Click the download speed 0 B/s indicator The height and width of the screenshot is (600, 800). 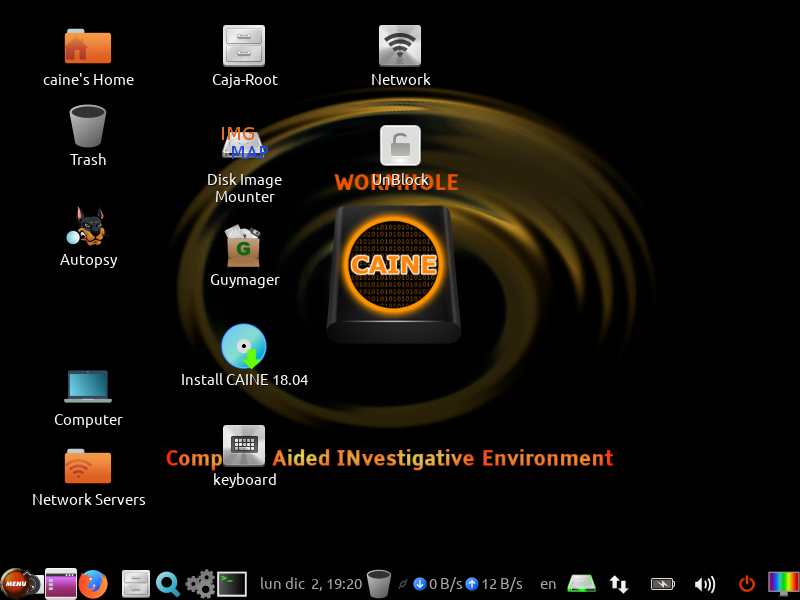point(437,584)
